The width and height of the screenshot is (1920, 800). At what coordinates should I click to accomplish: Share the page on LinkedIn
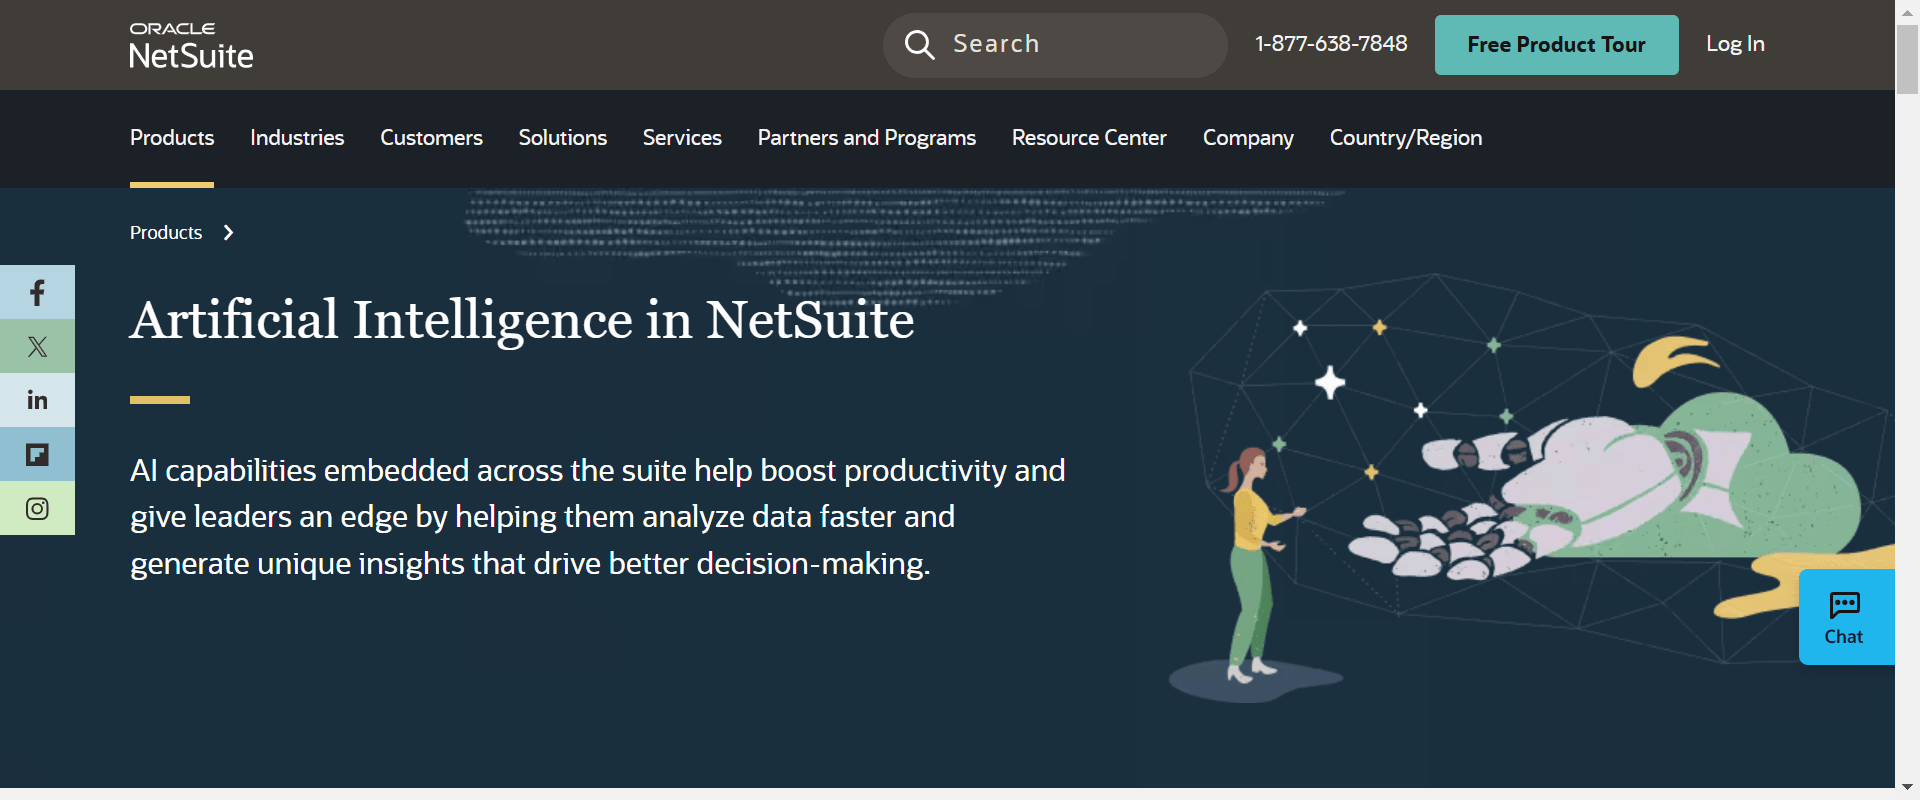pyautogui.click(x=37, y=400)
